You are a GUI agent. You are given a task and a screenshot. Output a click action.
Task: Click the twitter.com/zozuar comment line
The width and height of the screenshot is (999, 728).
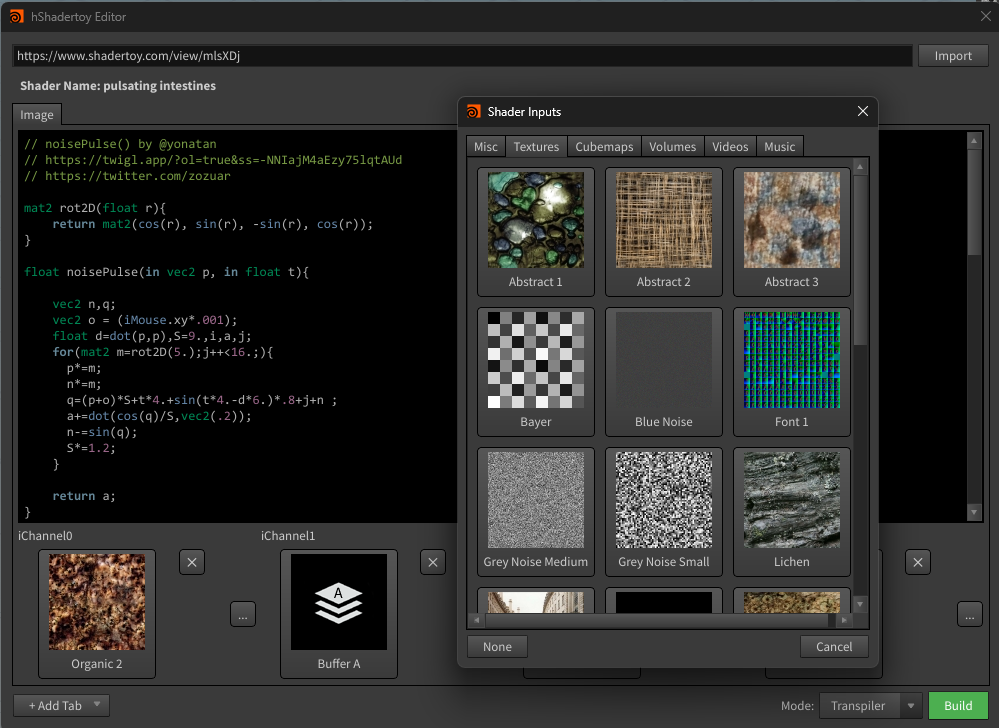(x=127, y=176)
